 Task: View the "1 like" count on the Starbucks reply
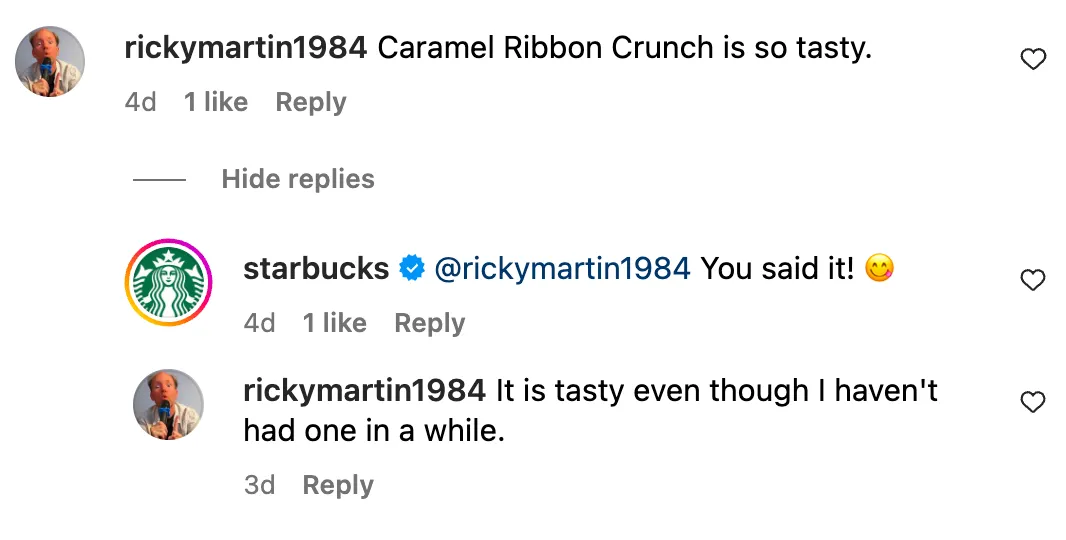pyautogui.click(x=335, y=323)
